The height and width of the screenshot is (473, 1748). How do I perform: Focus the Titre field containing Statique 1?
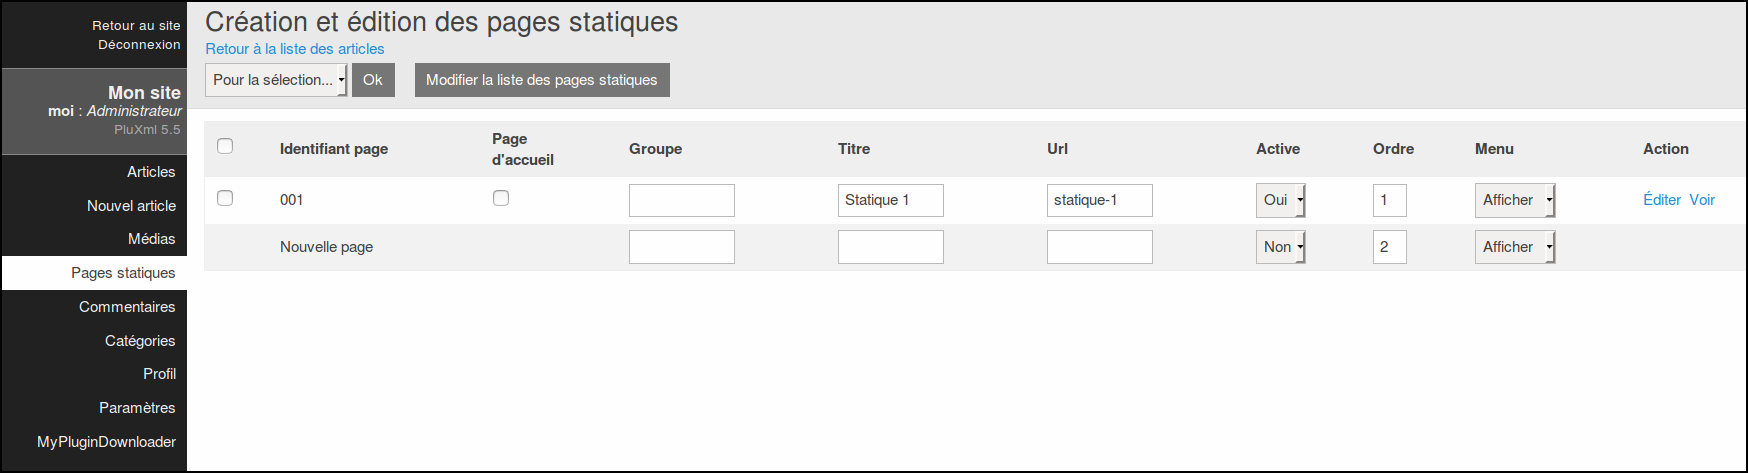(890, 200)
